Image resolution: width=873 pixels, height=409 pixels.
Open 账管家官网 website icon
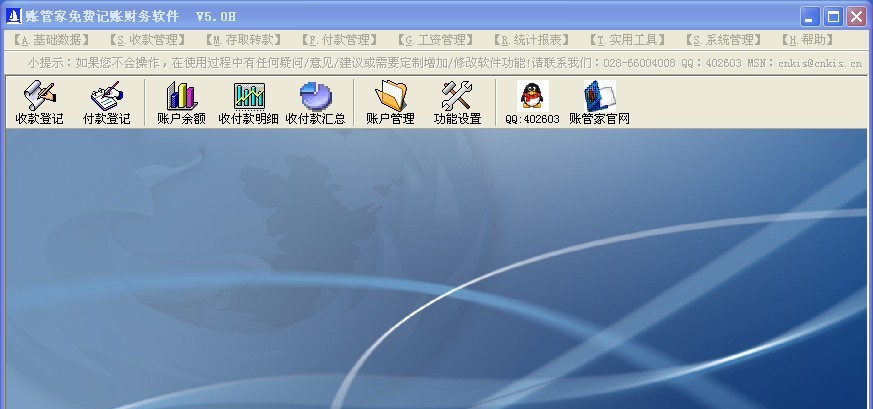tap(599, 102)
